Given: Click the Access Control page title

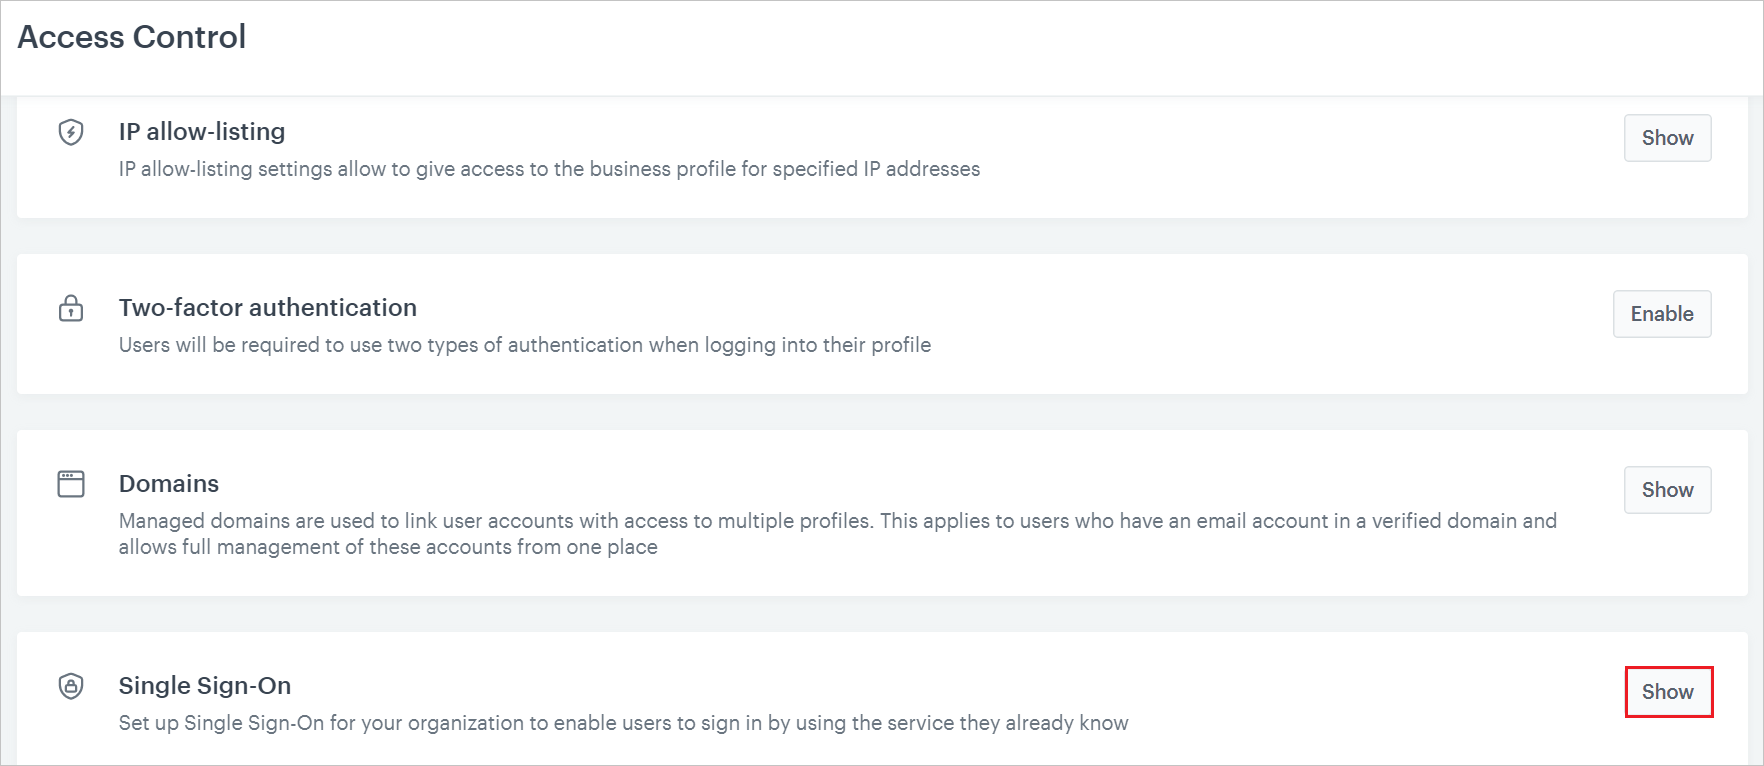Looking at the screenshot, I should point(132,37).
